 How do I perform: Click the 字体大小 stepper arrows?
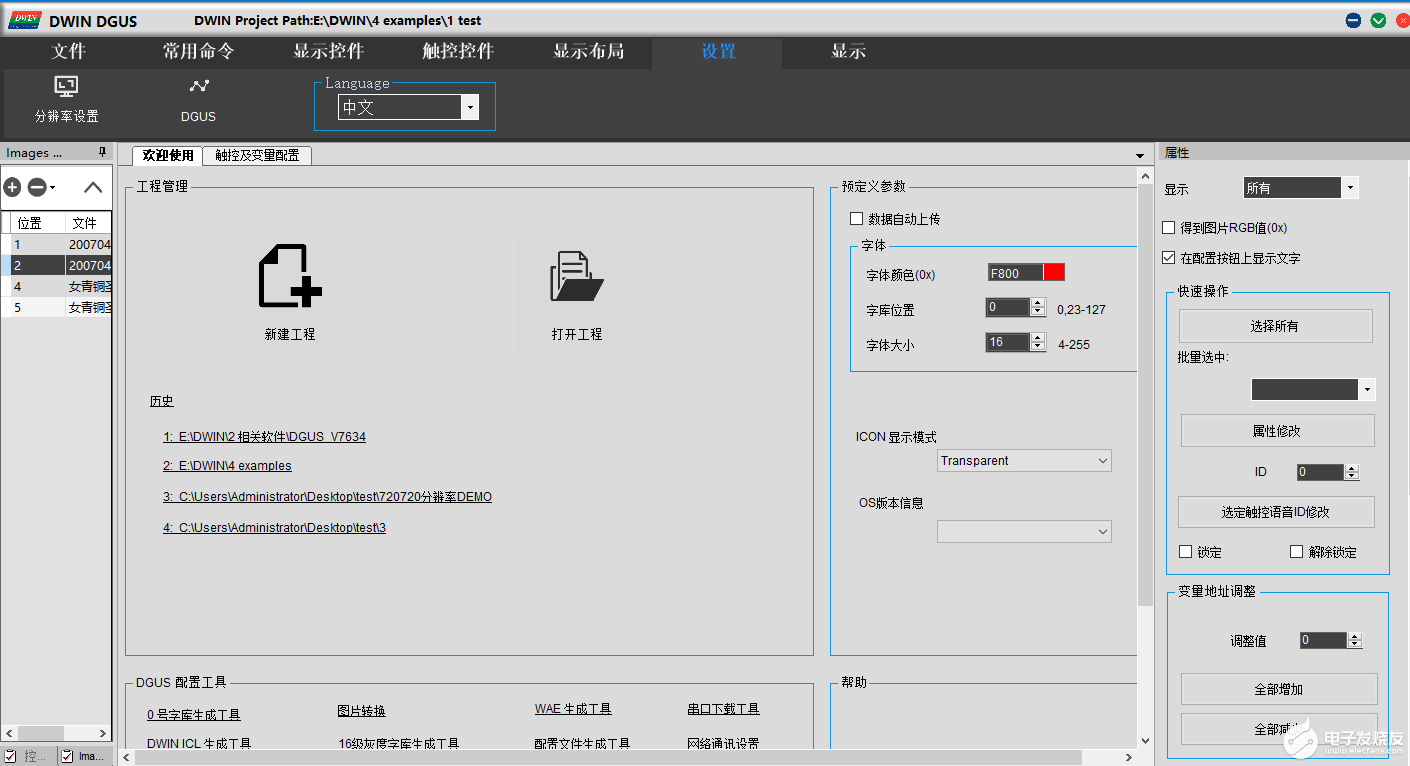pyautogui.click(x=1037, y=343)
